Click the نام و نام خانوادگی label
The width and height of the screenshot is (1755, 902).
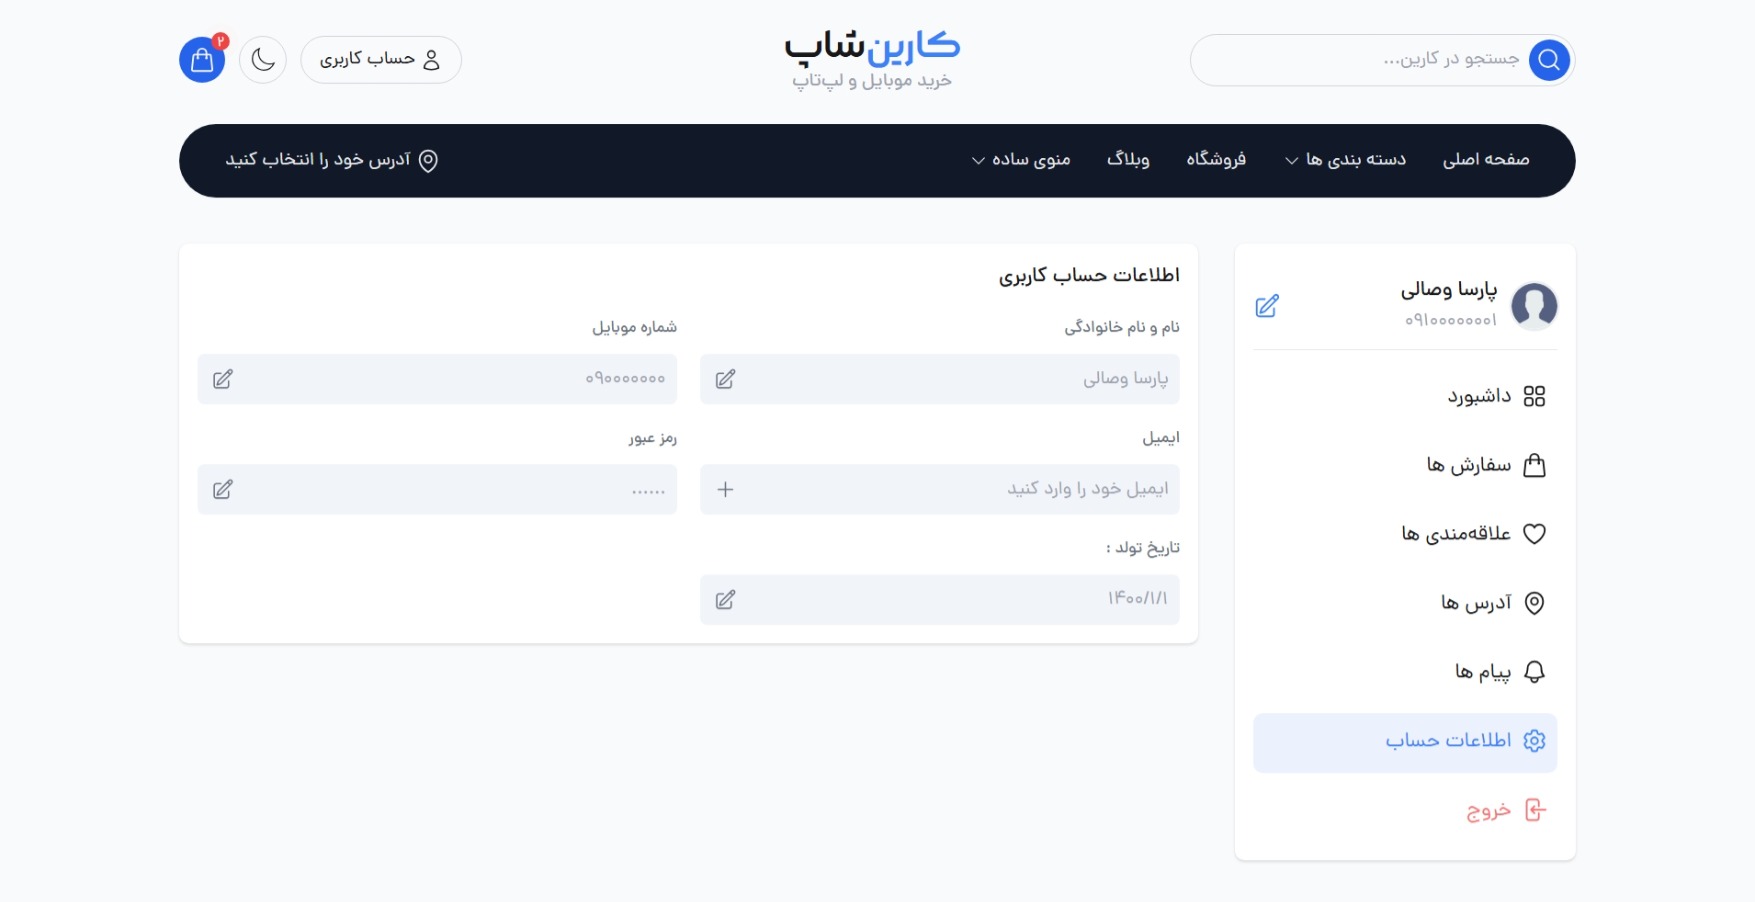point(1122,327)
